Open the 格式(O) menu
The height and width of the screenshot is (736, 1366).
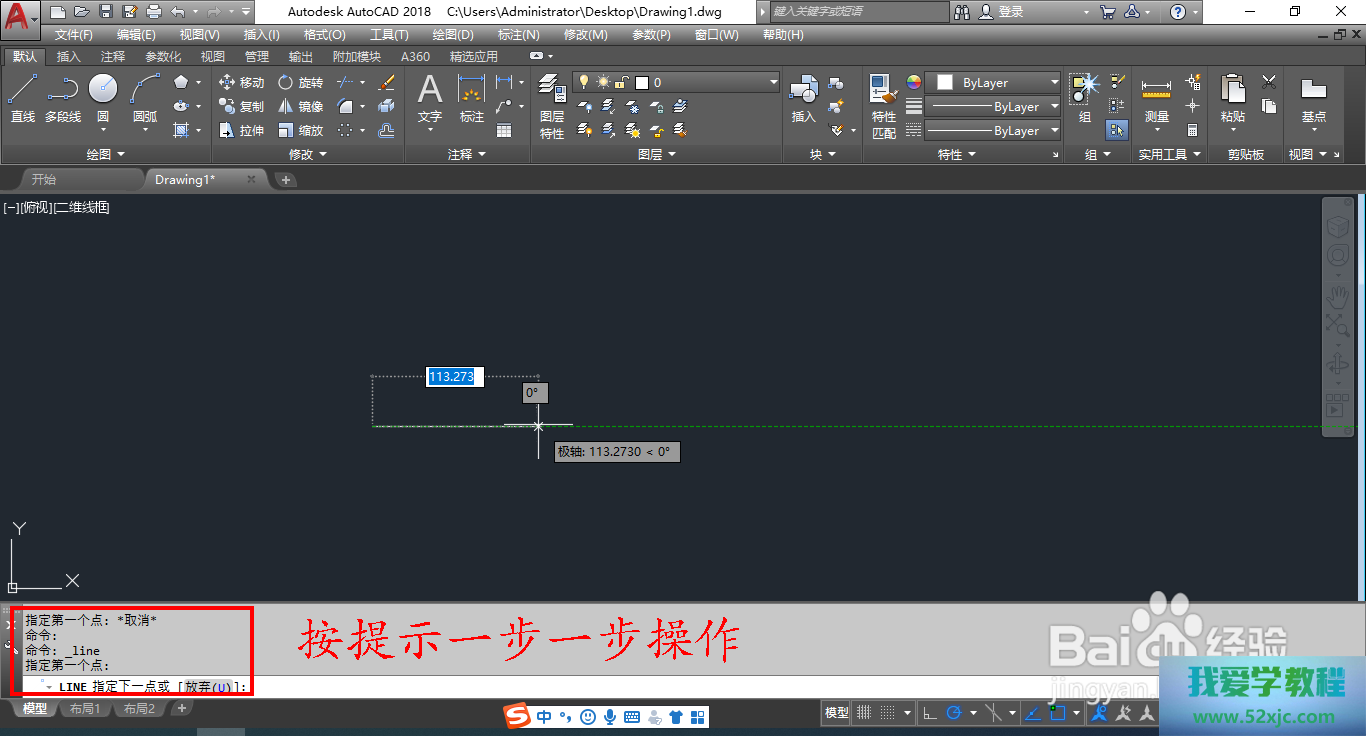pos(324,35)
